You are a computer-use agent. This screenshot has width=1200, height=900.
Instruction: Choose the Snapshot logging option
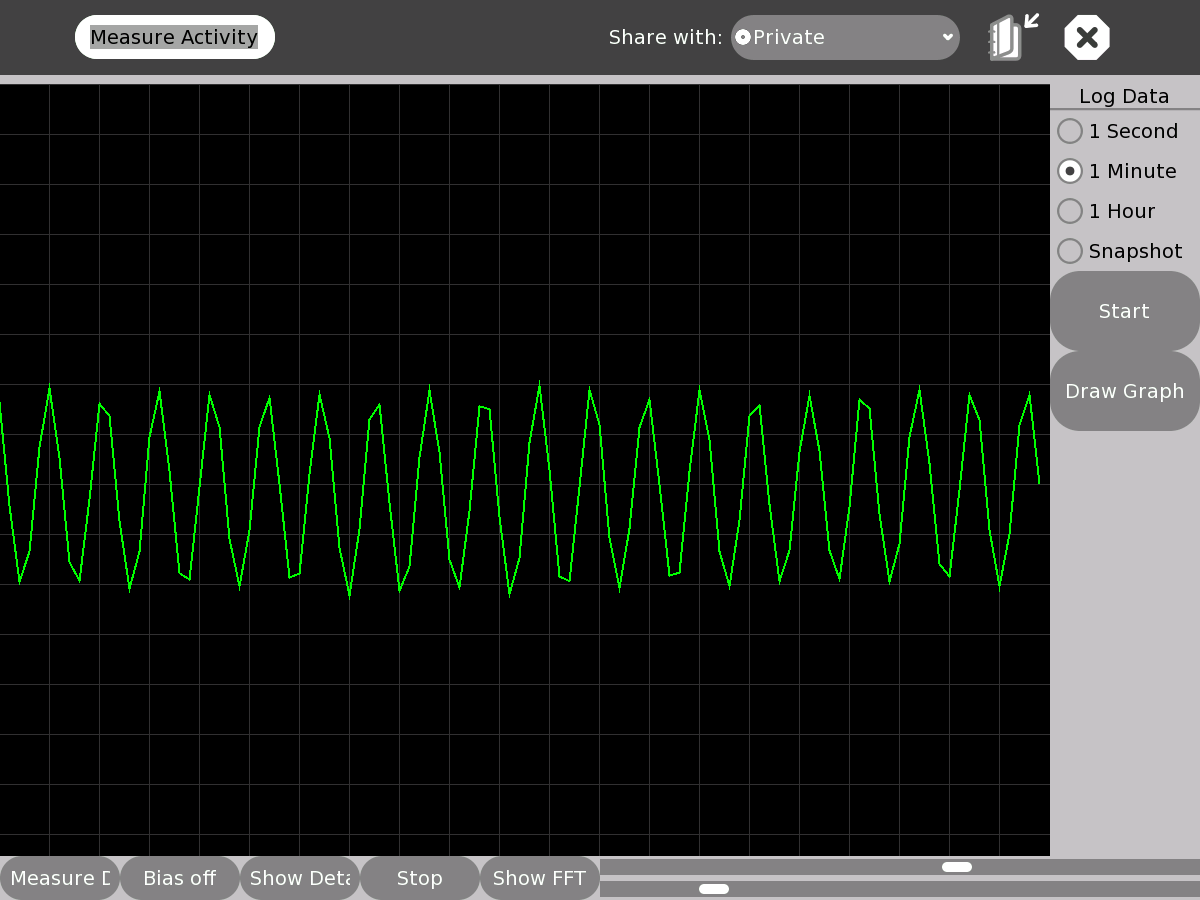pos(1070,251)
